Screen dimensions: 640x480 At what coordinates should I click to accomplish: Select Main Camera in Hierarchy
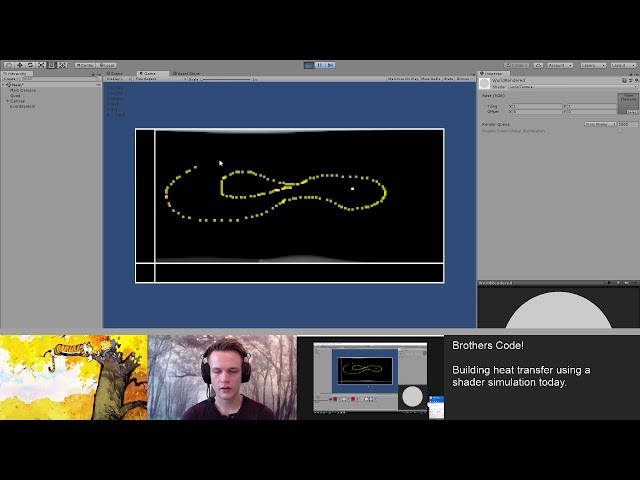[23, 90]
